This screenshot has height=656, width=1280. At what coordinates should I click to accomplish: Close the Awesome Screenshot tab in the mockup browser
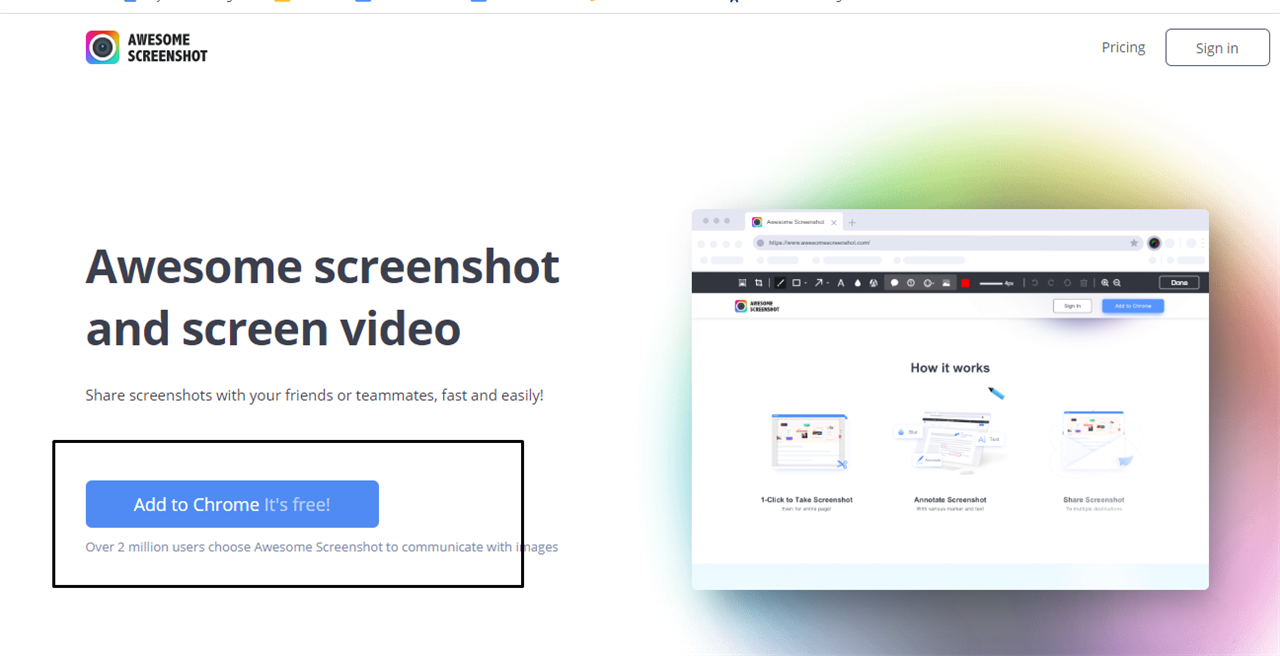click(835, 221)
